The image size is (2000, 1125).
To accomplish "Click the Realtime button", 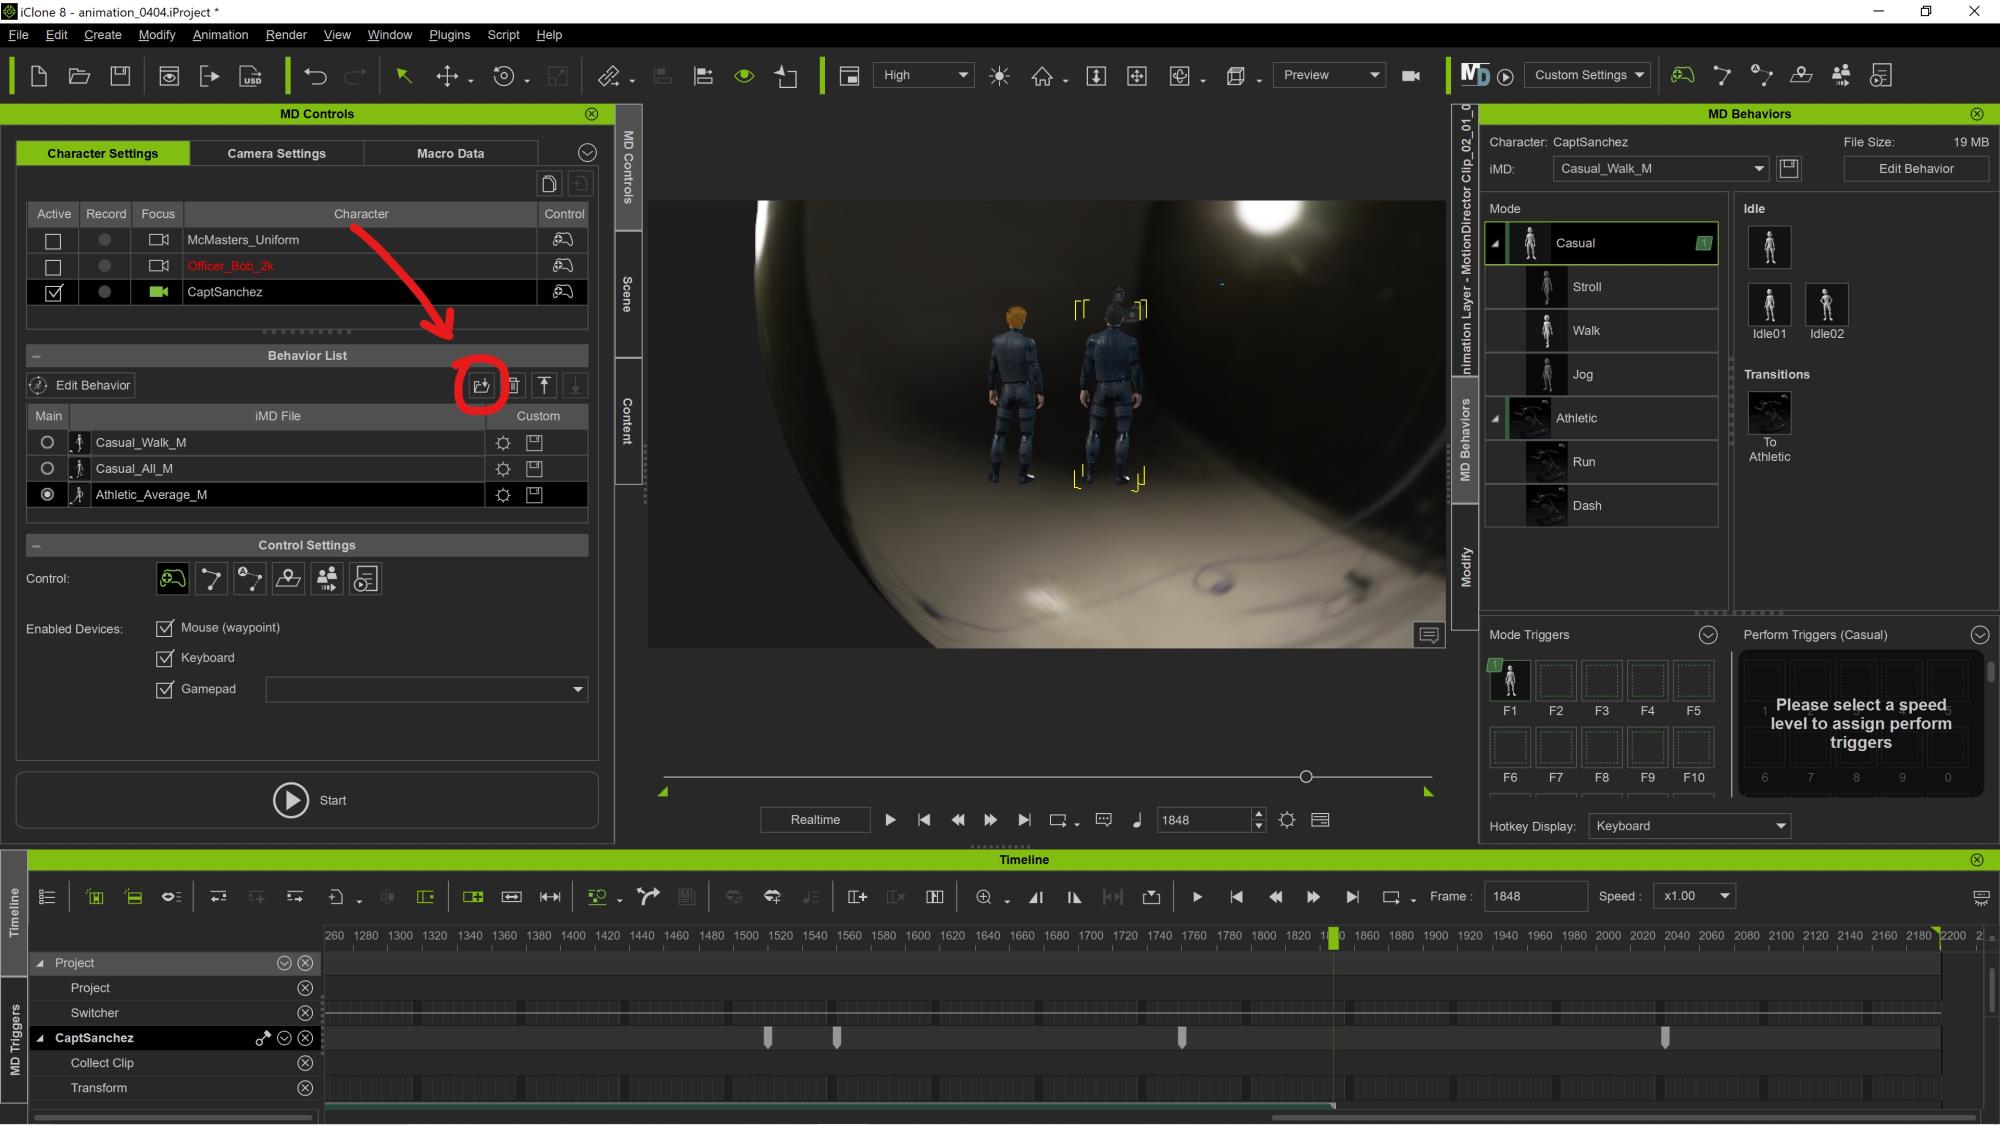I will point(815,820).
